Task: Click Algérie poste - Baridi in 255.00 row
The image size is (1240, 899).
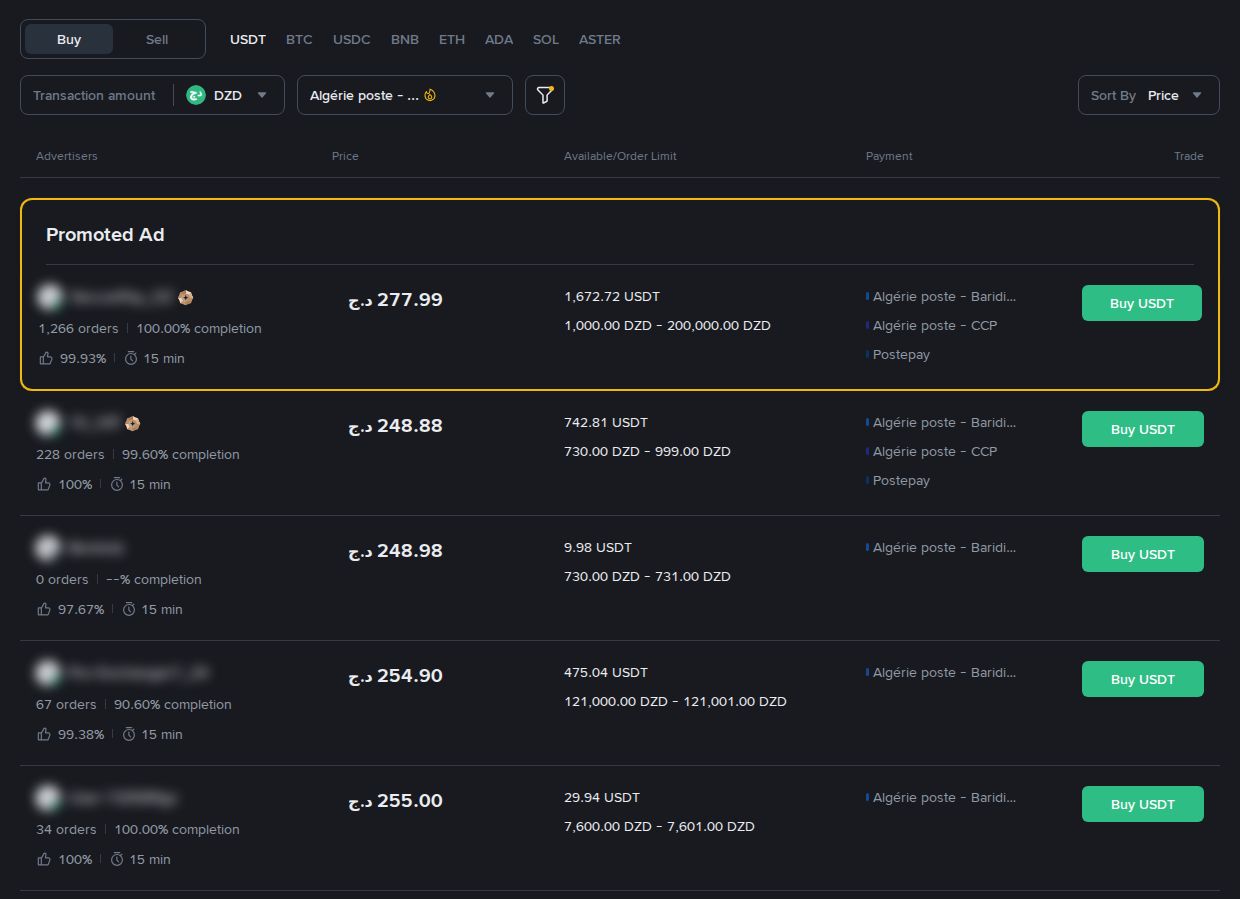Action: coord(944,798)
